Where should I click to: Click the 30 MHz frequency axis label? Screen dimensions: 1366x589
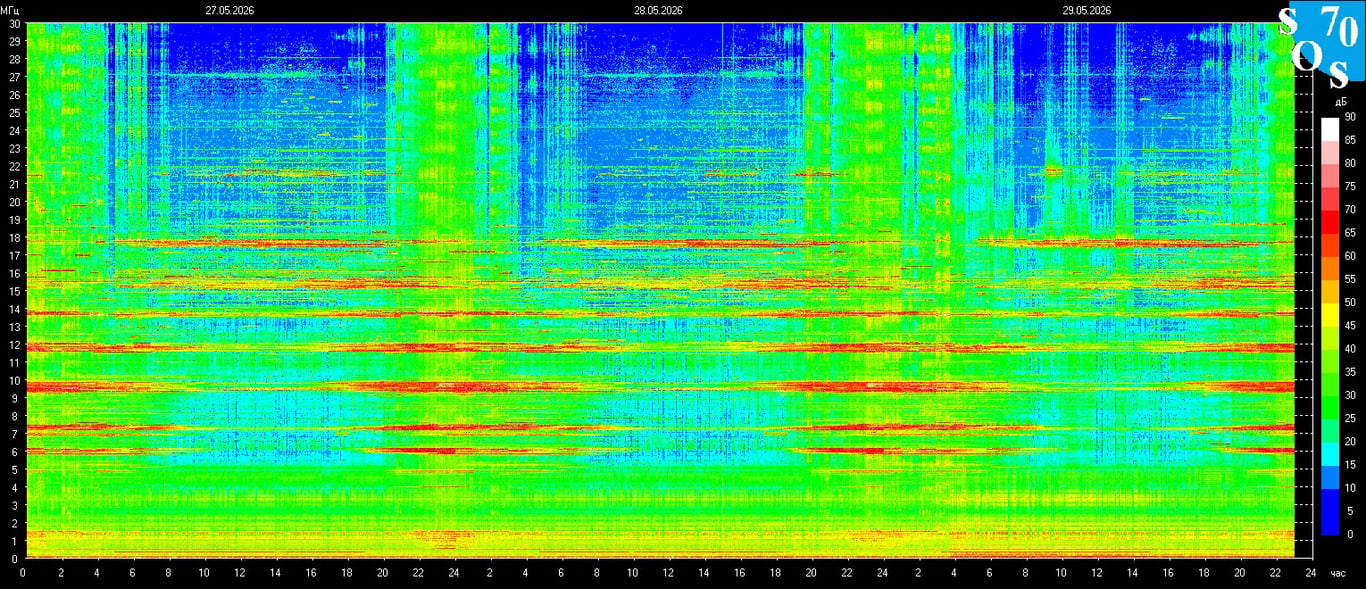pyautogui.click(x=13, y=23)
